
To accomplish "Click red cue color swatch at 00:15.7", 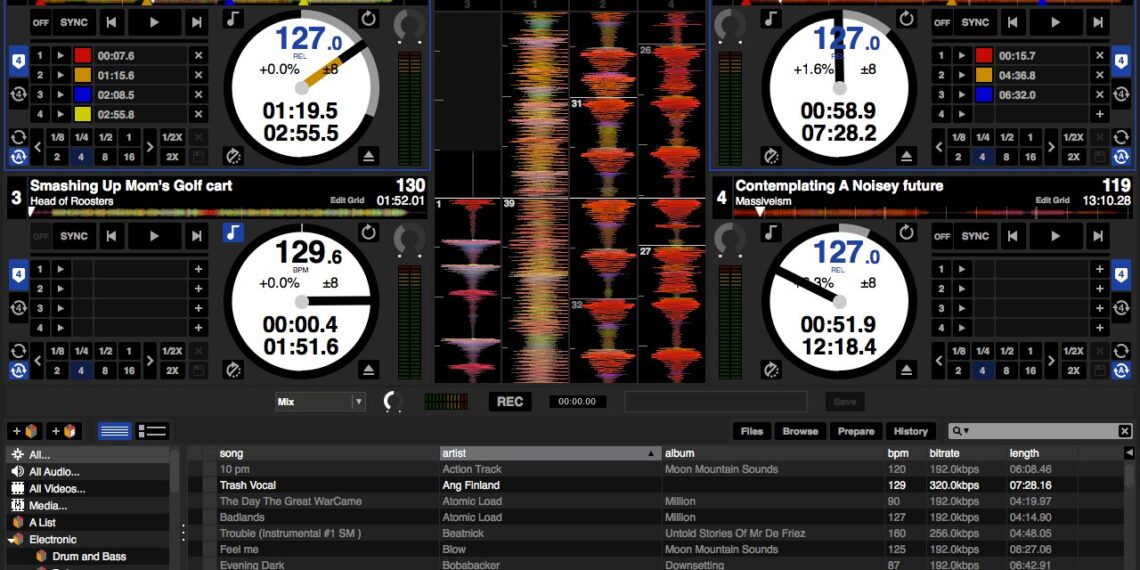I will (983, 56).
